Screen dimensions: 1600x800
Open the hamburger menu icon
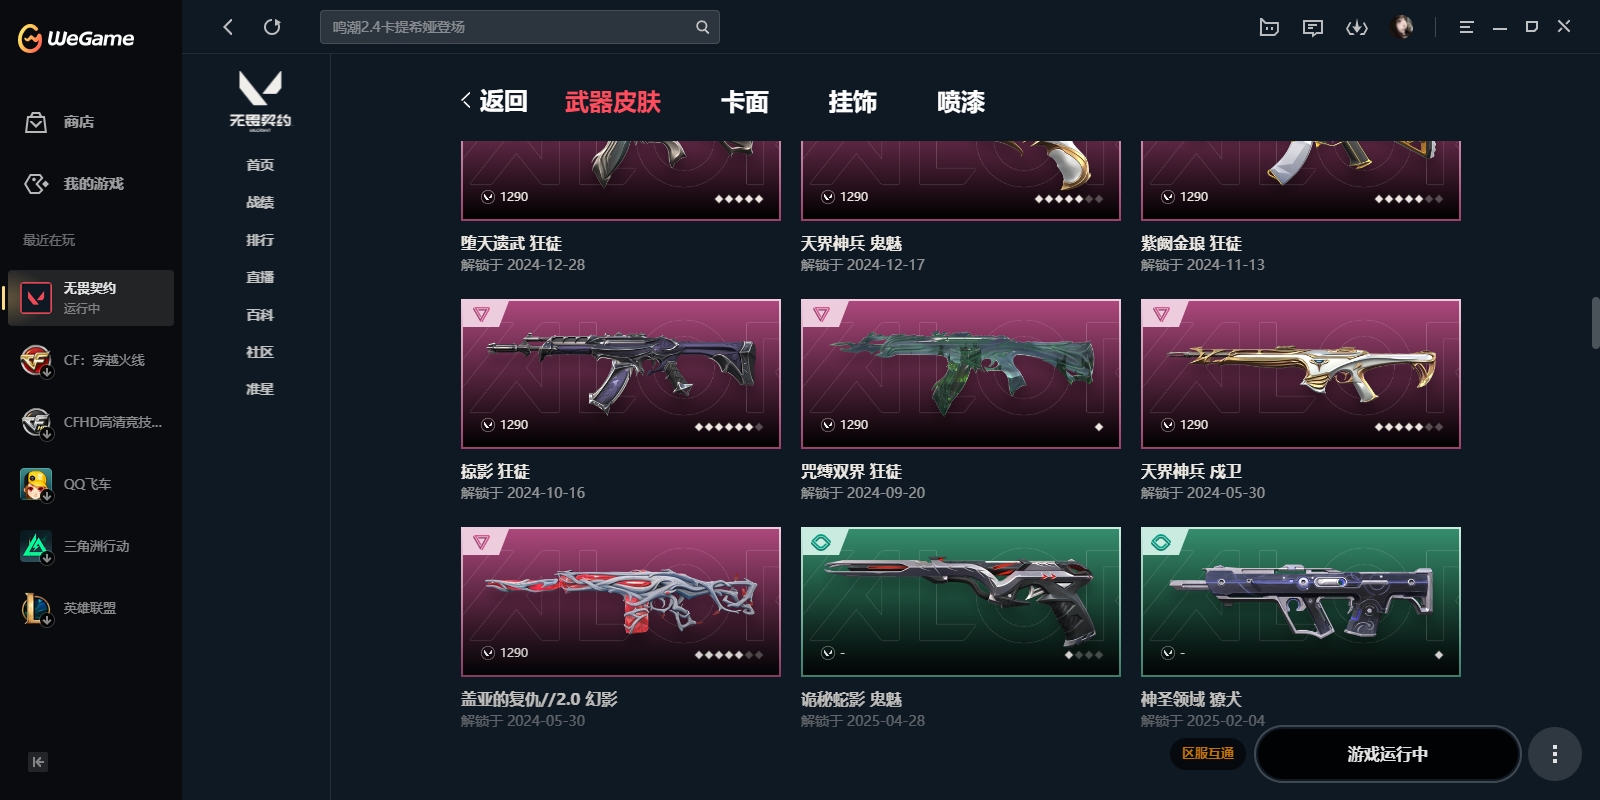tap(1466, 27)
